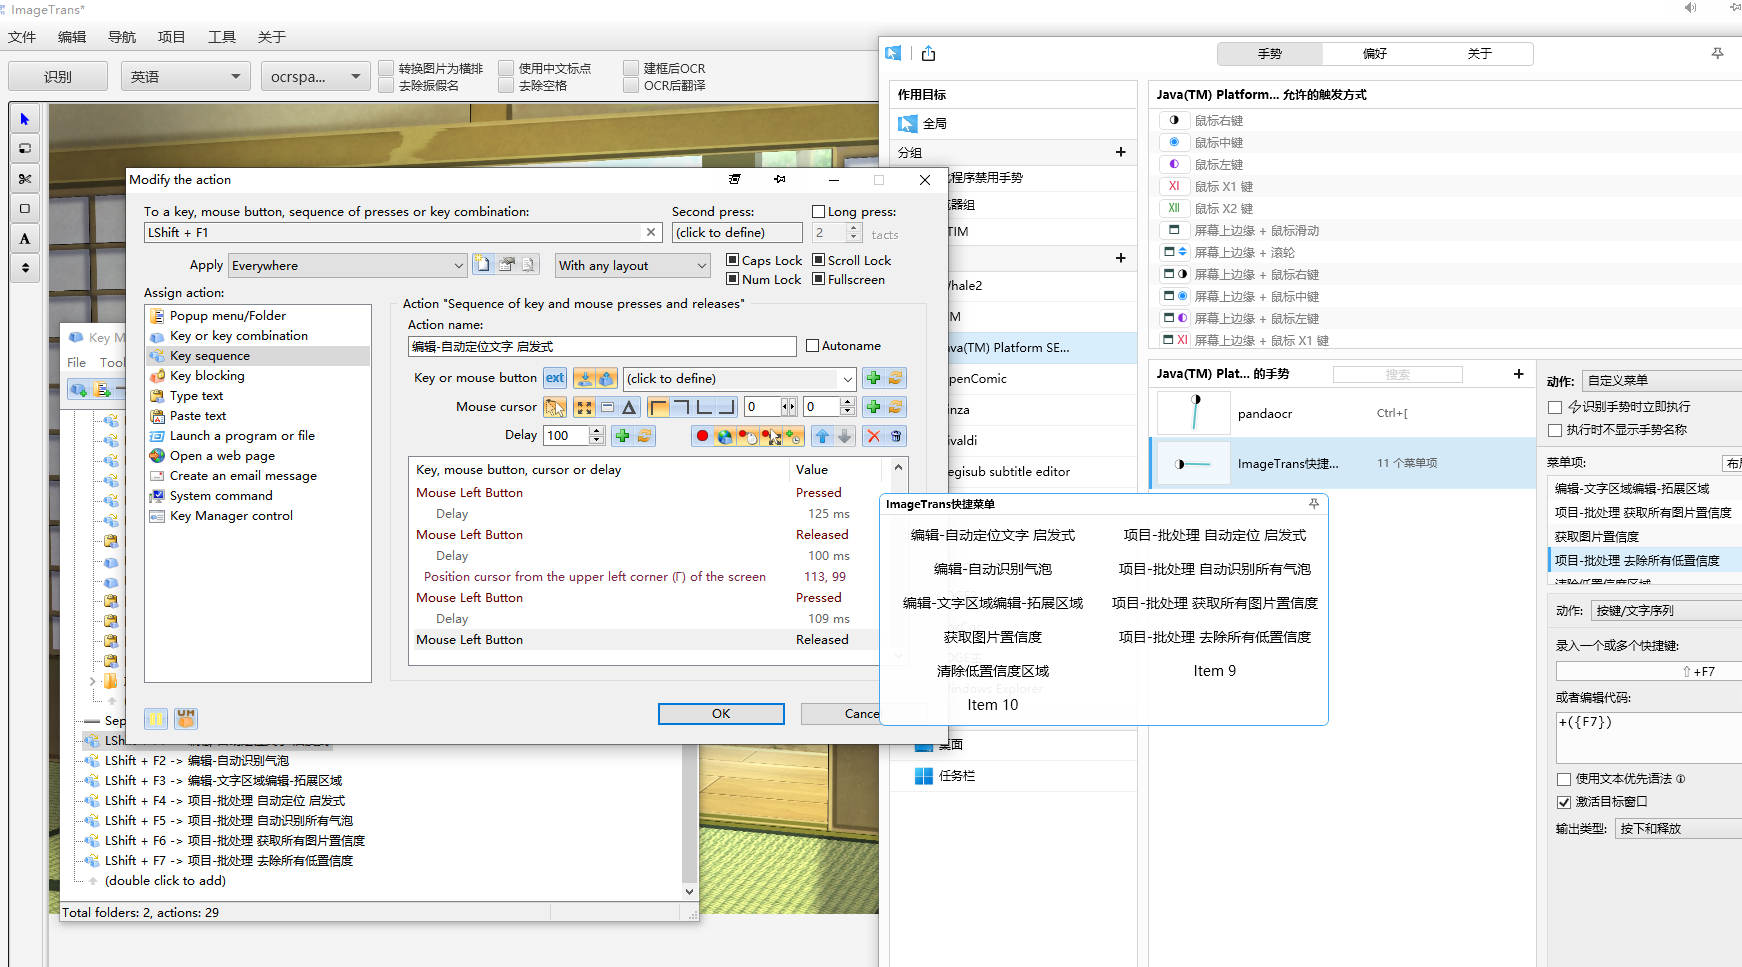This screenshot has width=1742, height=967.
Task: Select the text A tool in ImageTrans
Action: (25, 238)
